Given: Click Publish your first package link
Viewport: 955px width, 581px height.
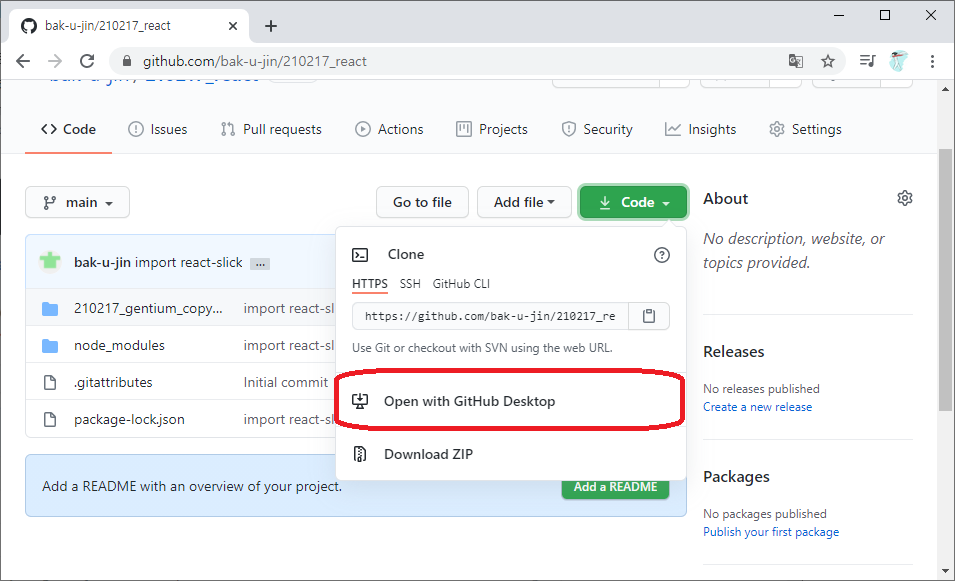Looking at the screenshot, I should click(771, 532).
